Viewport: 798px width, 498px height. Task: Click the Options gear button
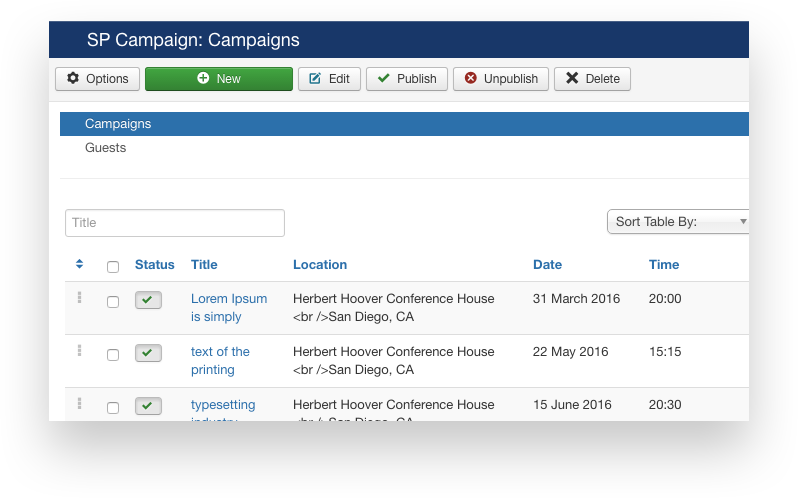[x=97, y=79]
